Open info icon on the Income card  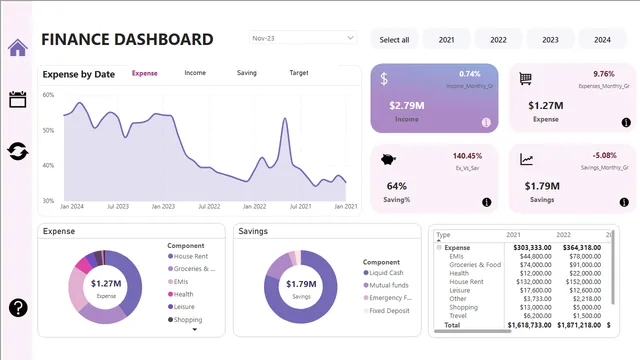coord(486,122)
